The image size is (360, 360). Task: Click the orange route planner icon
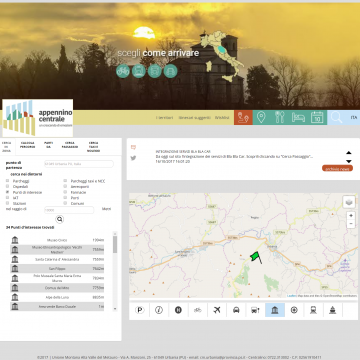coord(243,118)
